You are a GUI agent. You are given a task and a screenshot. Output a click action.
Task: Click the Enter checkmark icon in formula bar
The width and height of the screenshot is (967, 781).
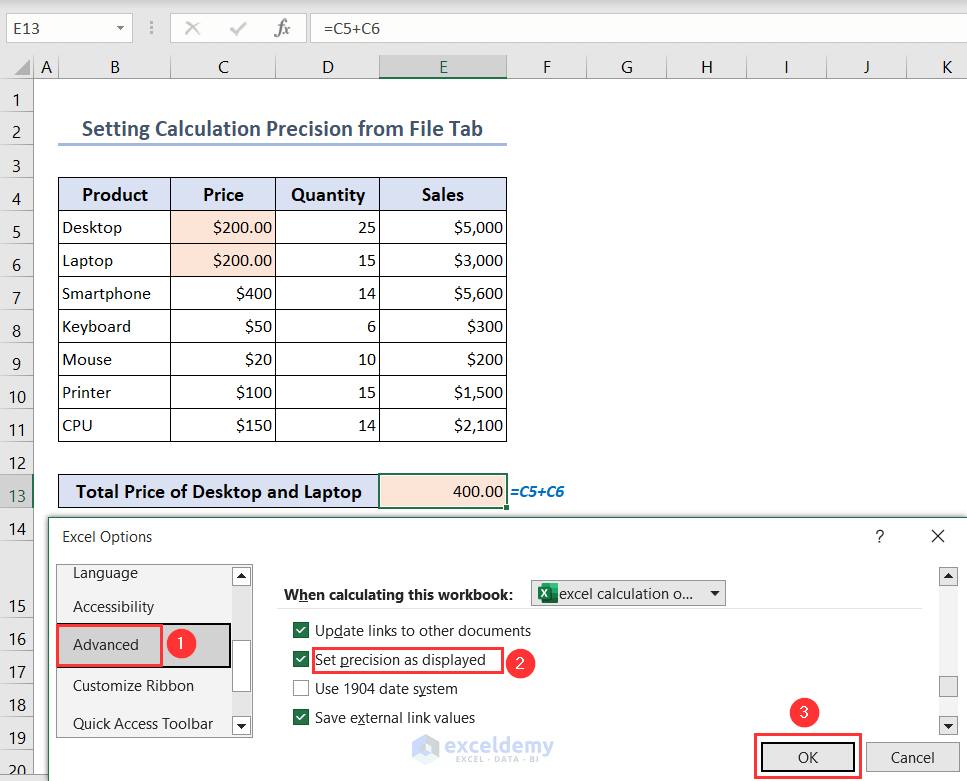point(238,29)
